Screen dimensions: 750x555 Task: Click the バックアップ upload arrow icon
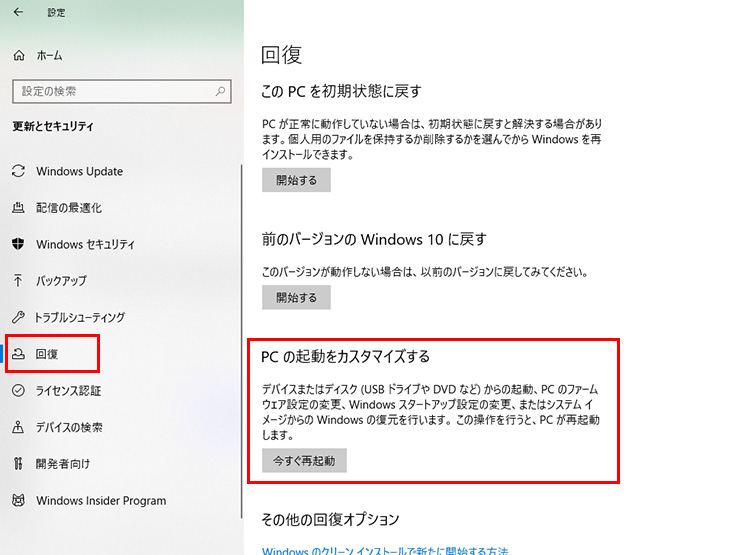click(18, 281)
